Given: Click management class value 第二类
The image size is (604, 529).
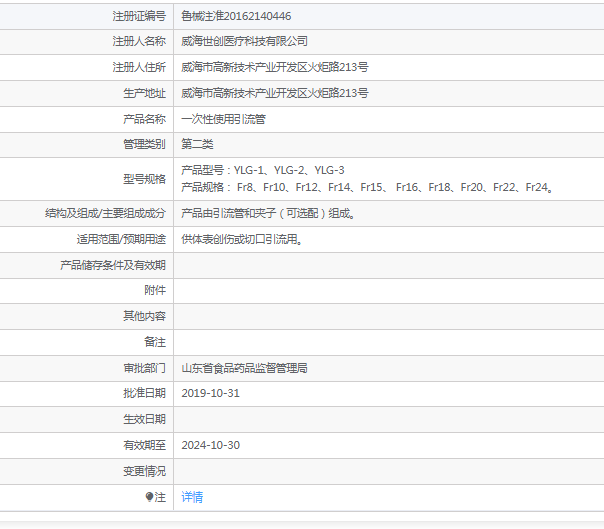Looking at the screenshot, I should [197, 144].
